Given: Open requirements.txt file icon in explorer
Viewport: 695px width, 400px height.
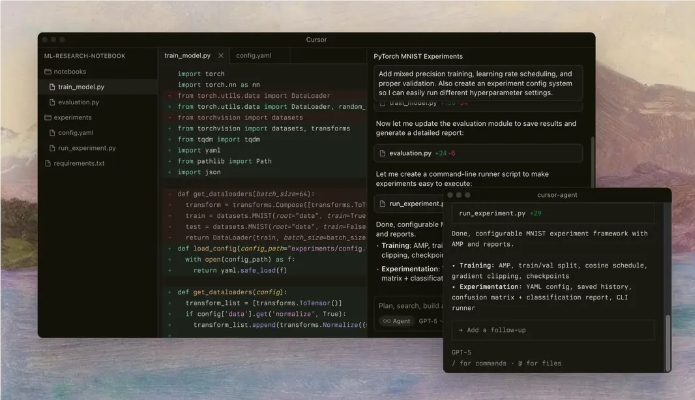Looking at the screenshot, I should [x=44, y=162].
